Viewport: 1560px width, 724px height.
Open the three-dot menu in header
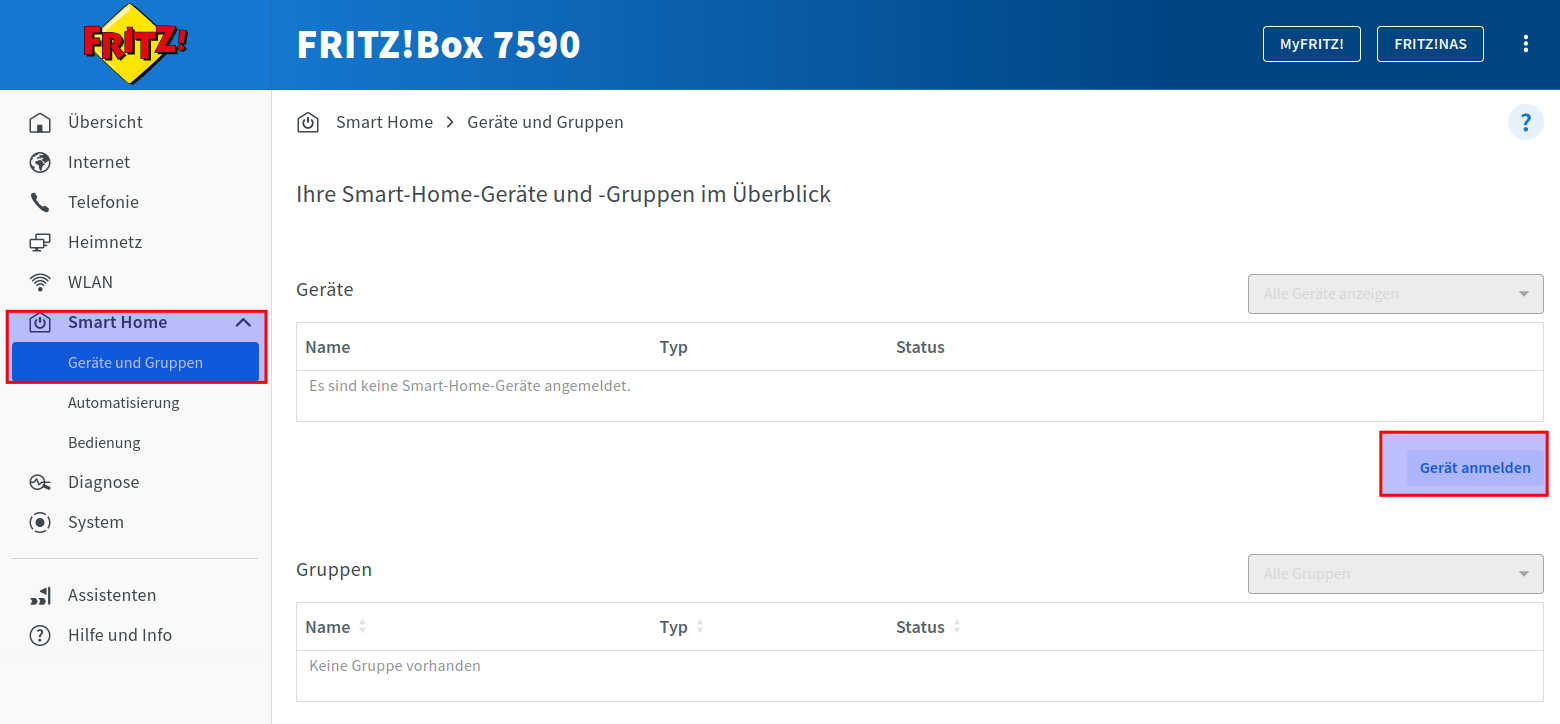point(1525,44)
